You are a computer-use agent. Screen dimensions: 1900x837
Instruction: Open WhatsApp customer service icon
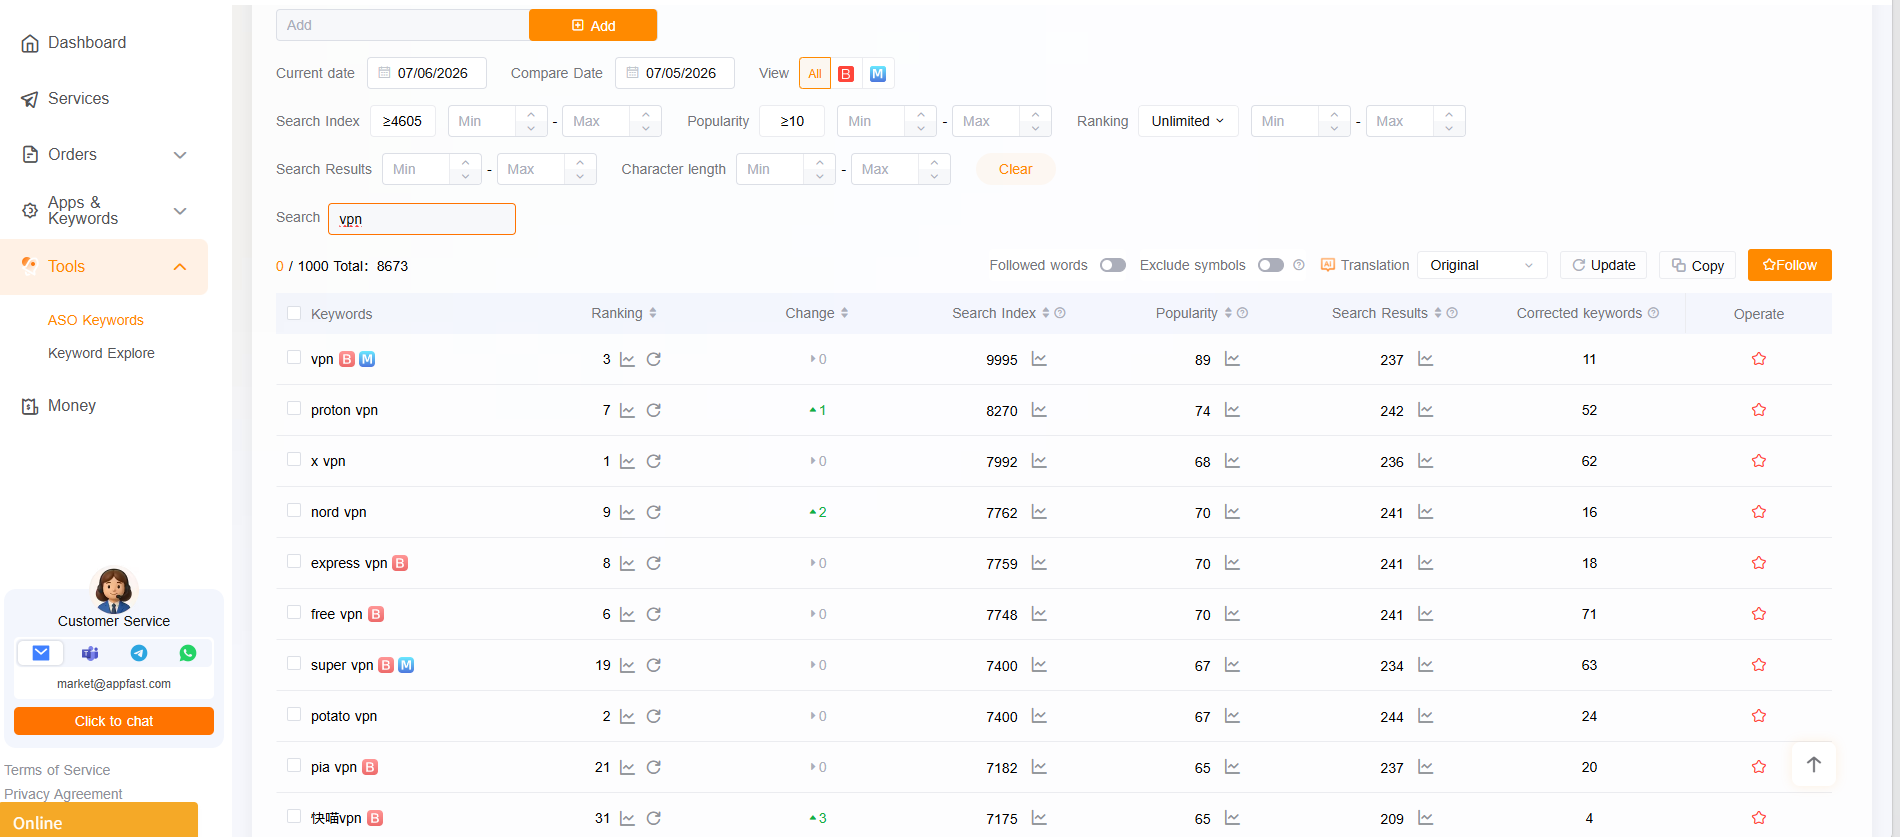coord(188,653)
